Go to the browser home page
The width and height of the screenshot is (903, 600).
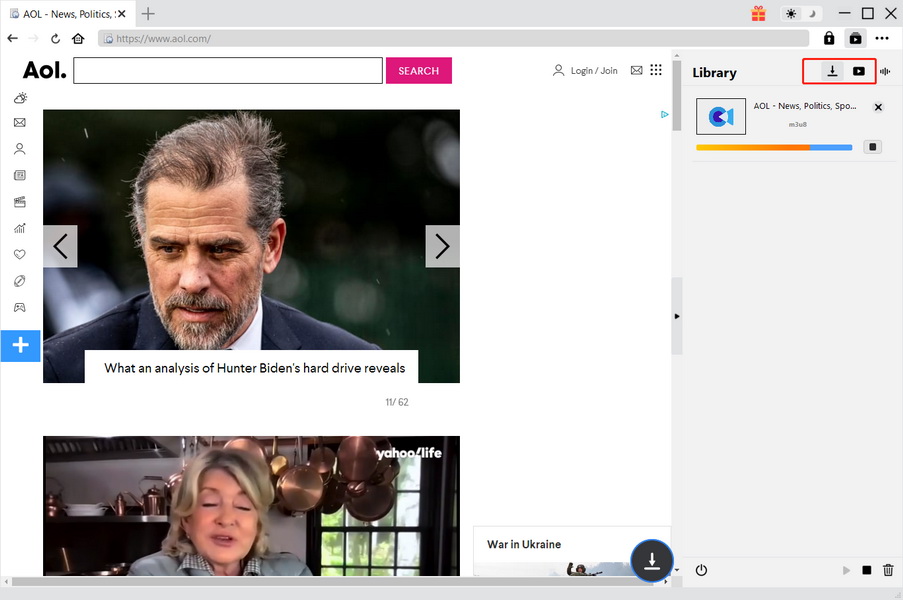78,39
